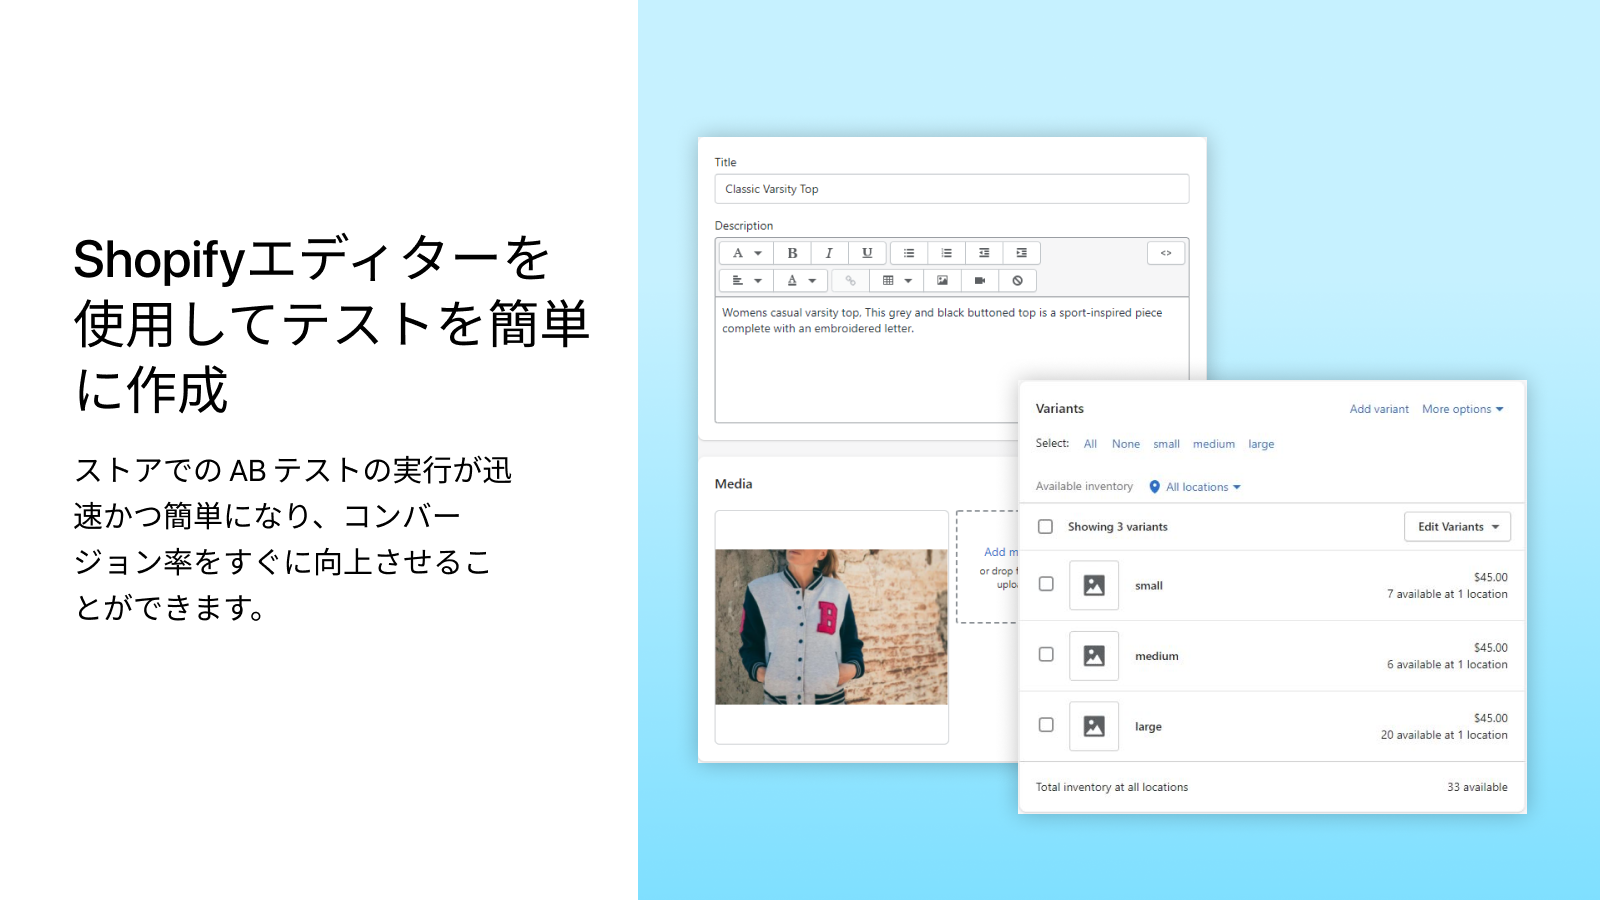Click the Add media drop zone
This screenshot has width=1600, height=900.
click(987, 567)
